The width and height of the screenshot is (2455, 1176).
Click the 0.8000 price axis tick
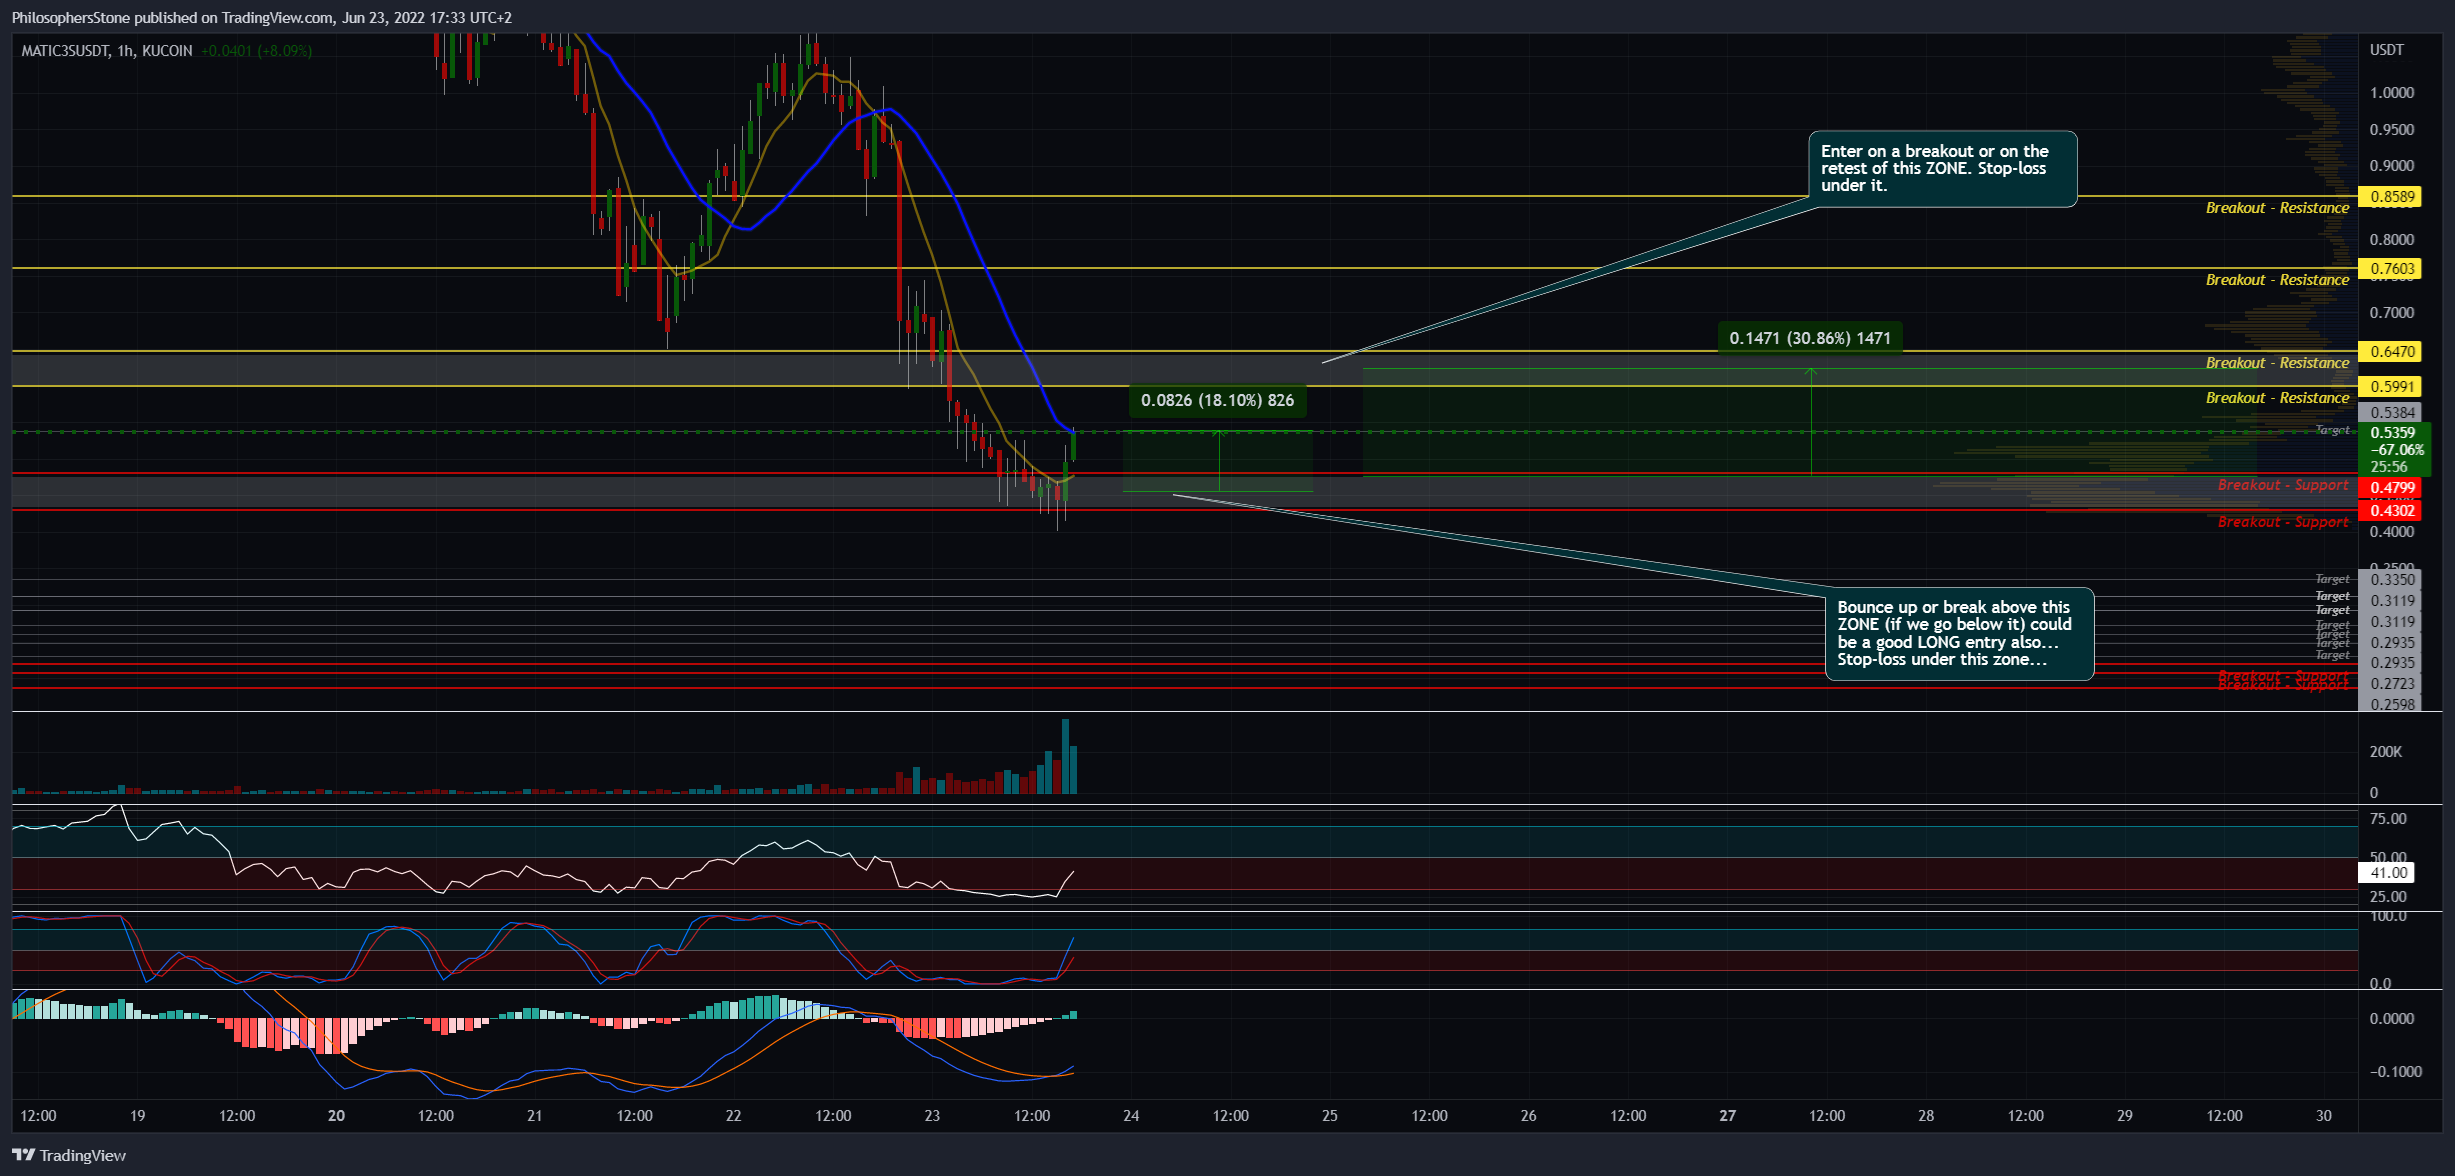2392,240
